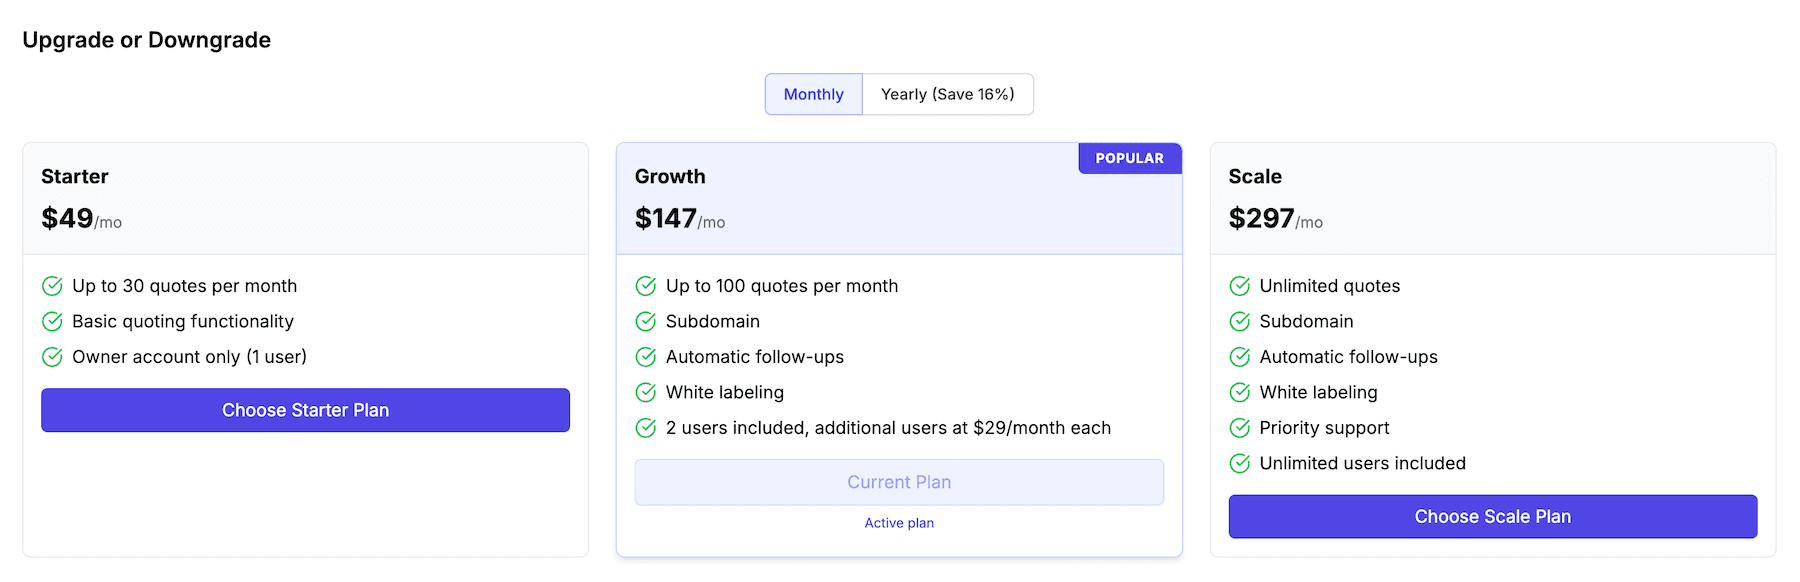Switch billing to Yearly (Save 16%)
1800x582 pixels.
947,94
